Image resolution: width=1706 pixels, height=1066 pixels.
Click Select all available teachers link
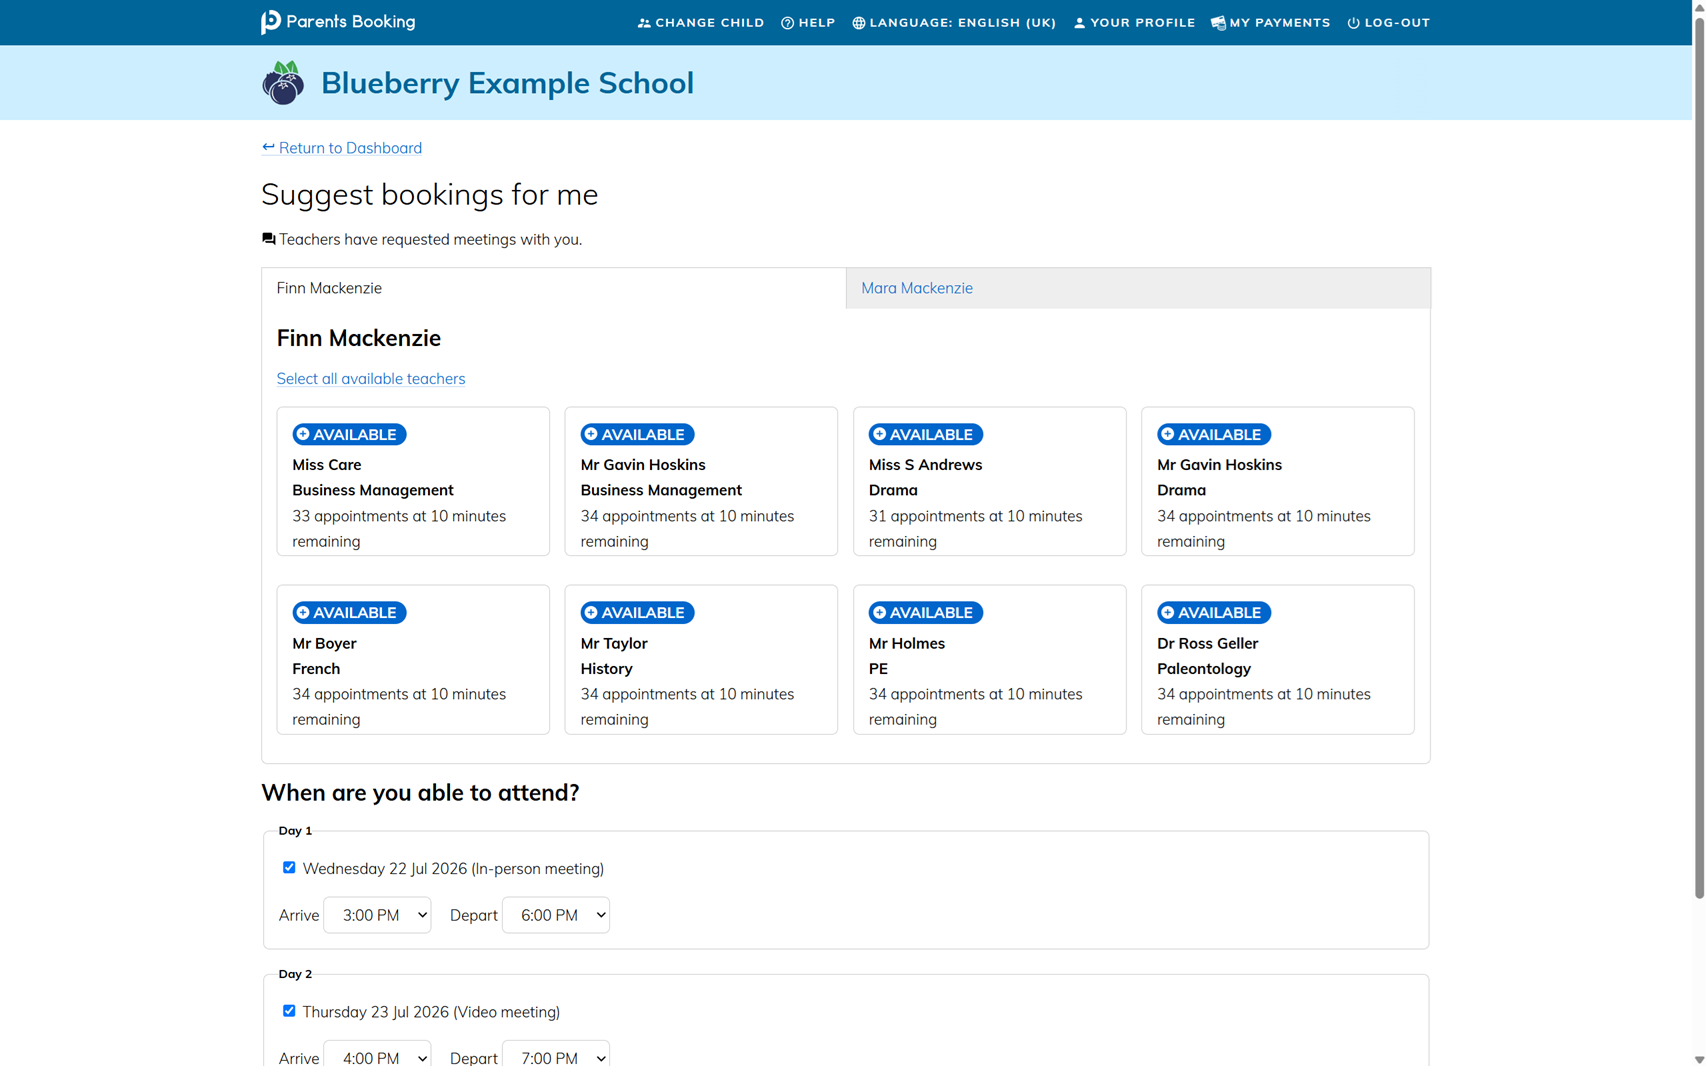click(x=371, y=379)
